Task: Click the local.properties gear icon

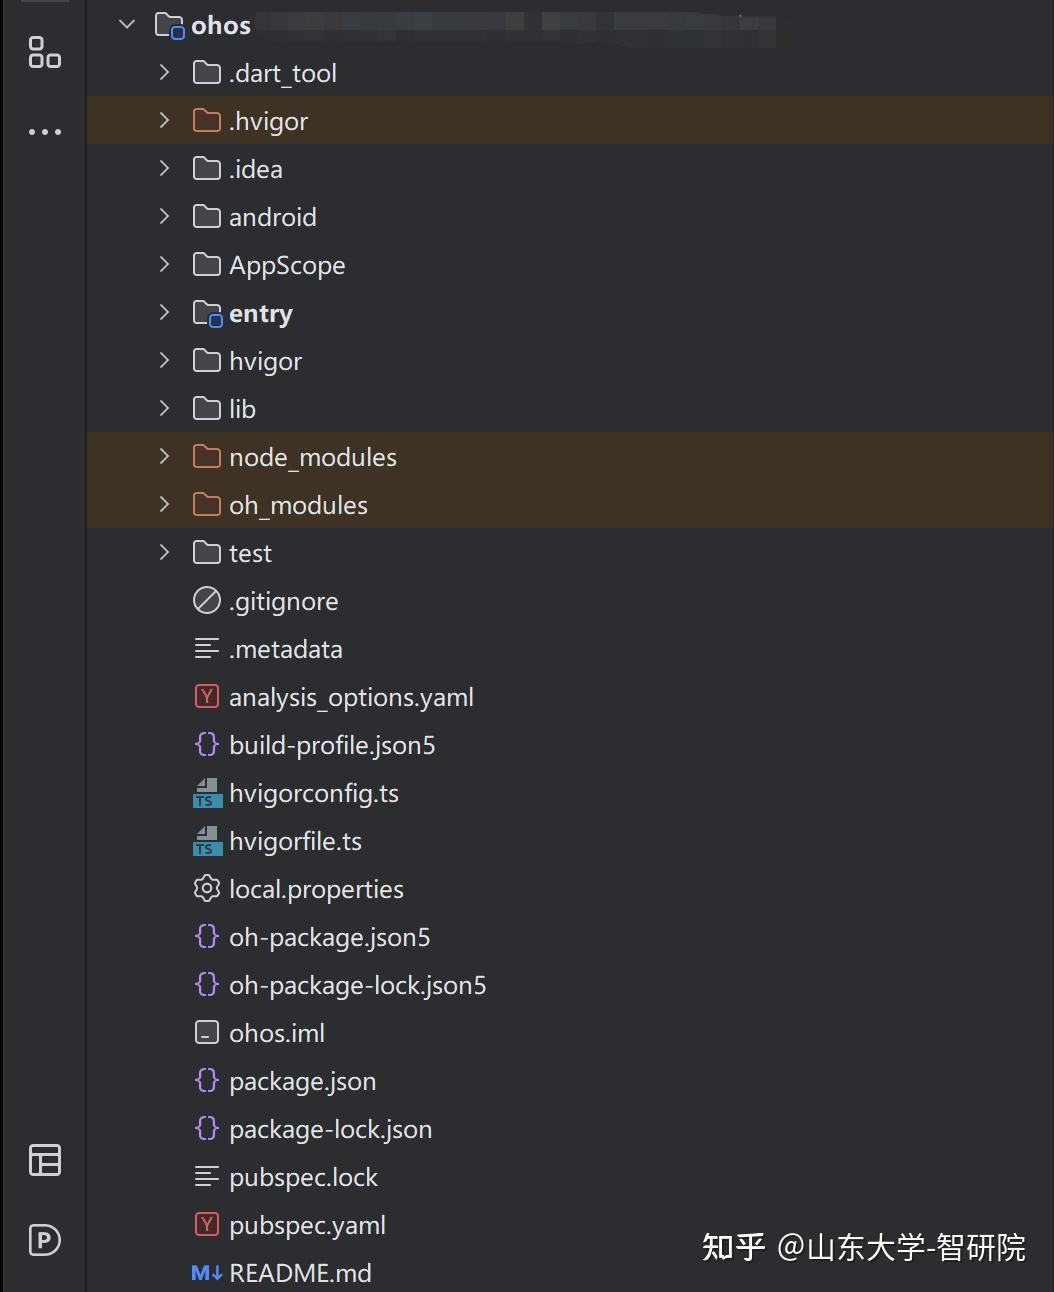Action: [x=207, y=889]
